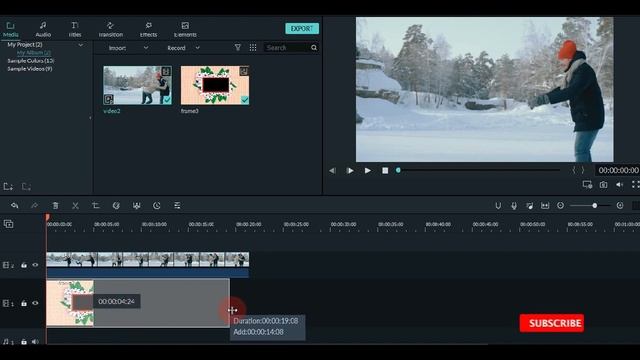Select the frame clip on track 1
Image resolution: width=640 pixels, height=360 pixels.
[70, 303]
